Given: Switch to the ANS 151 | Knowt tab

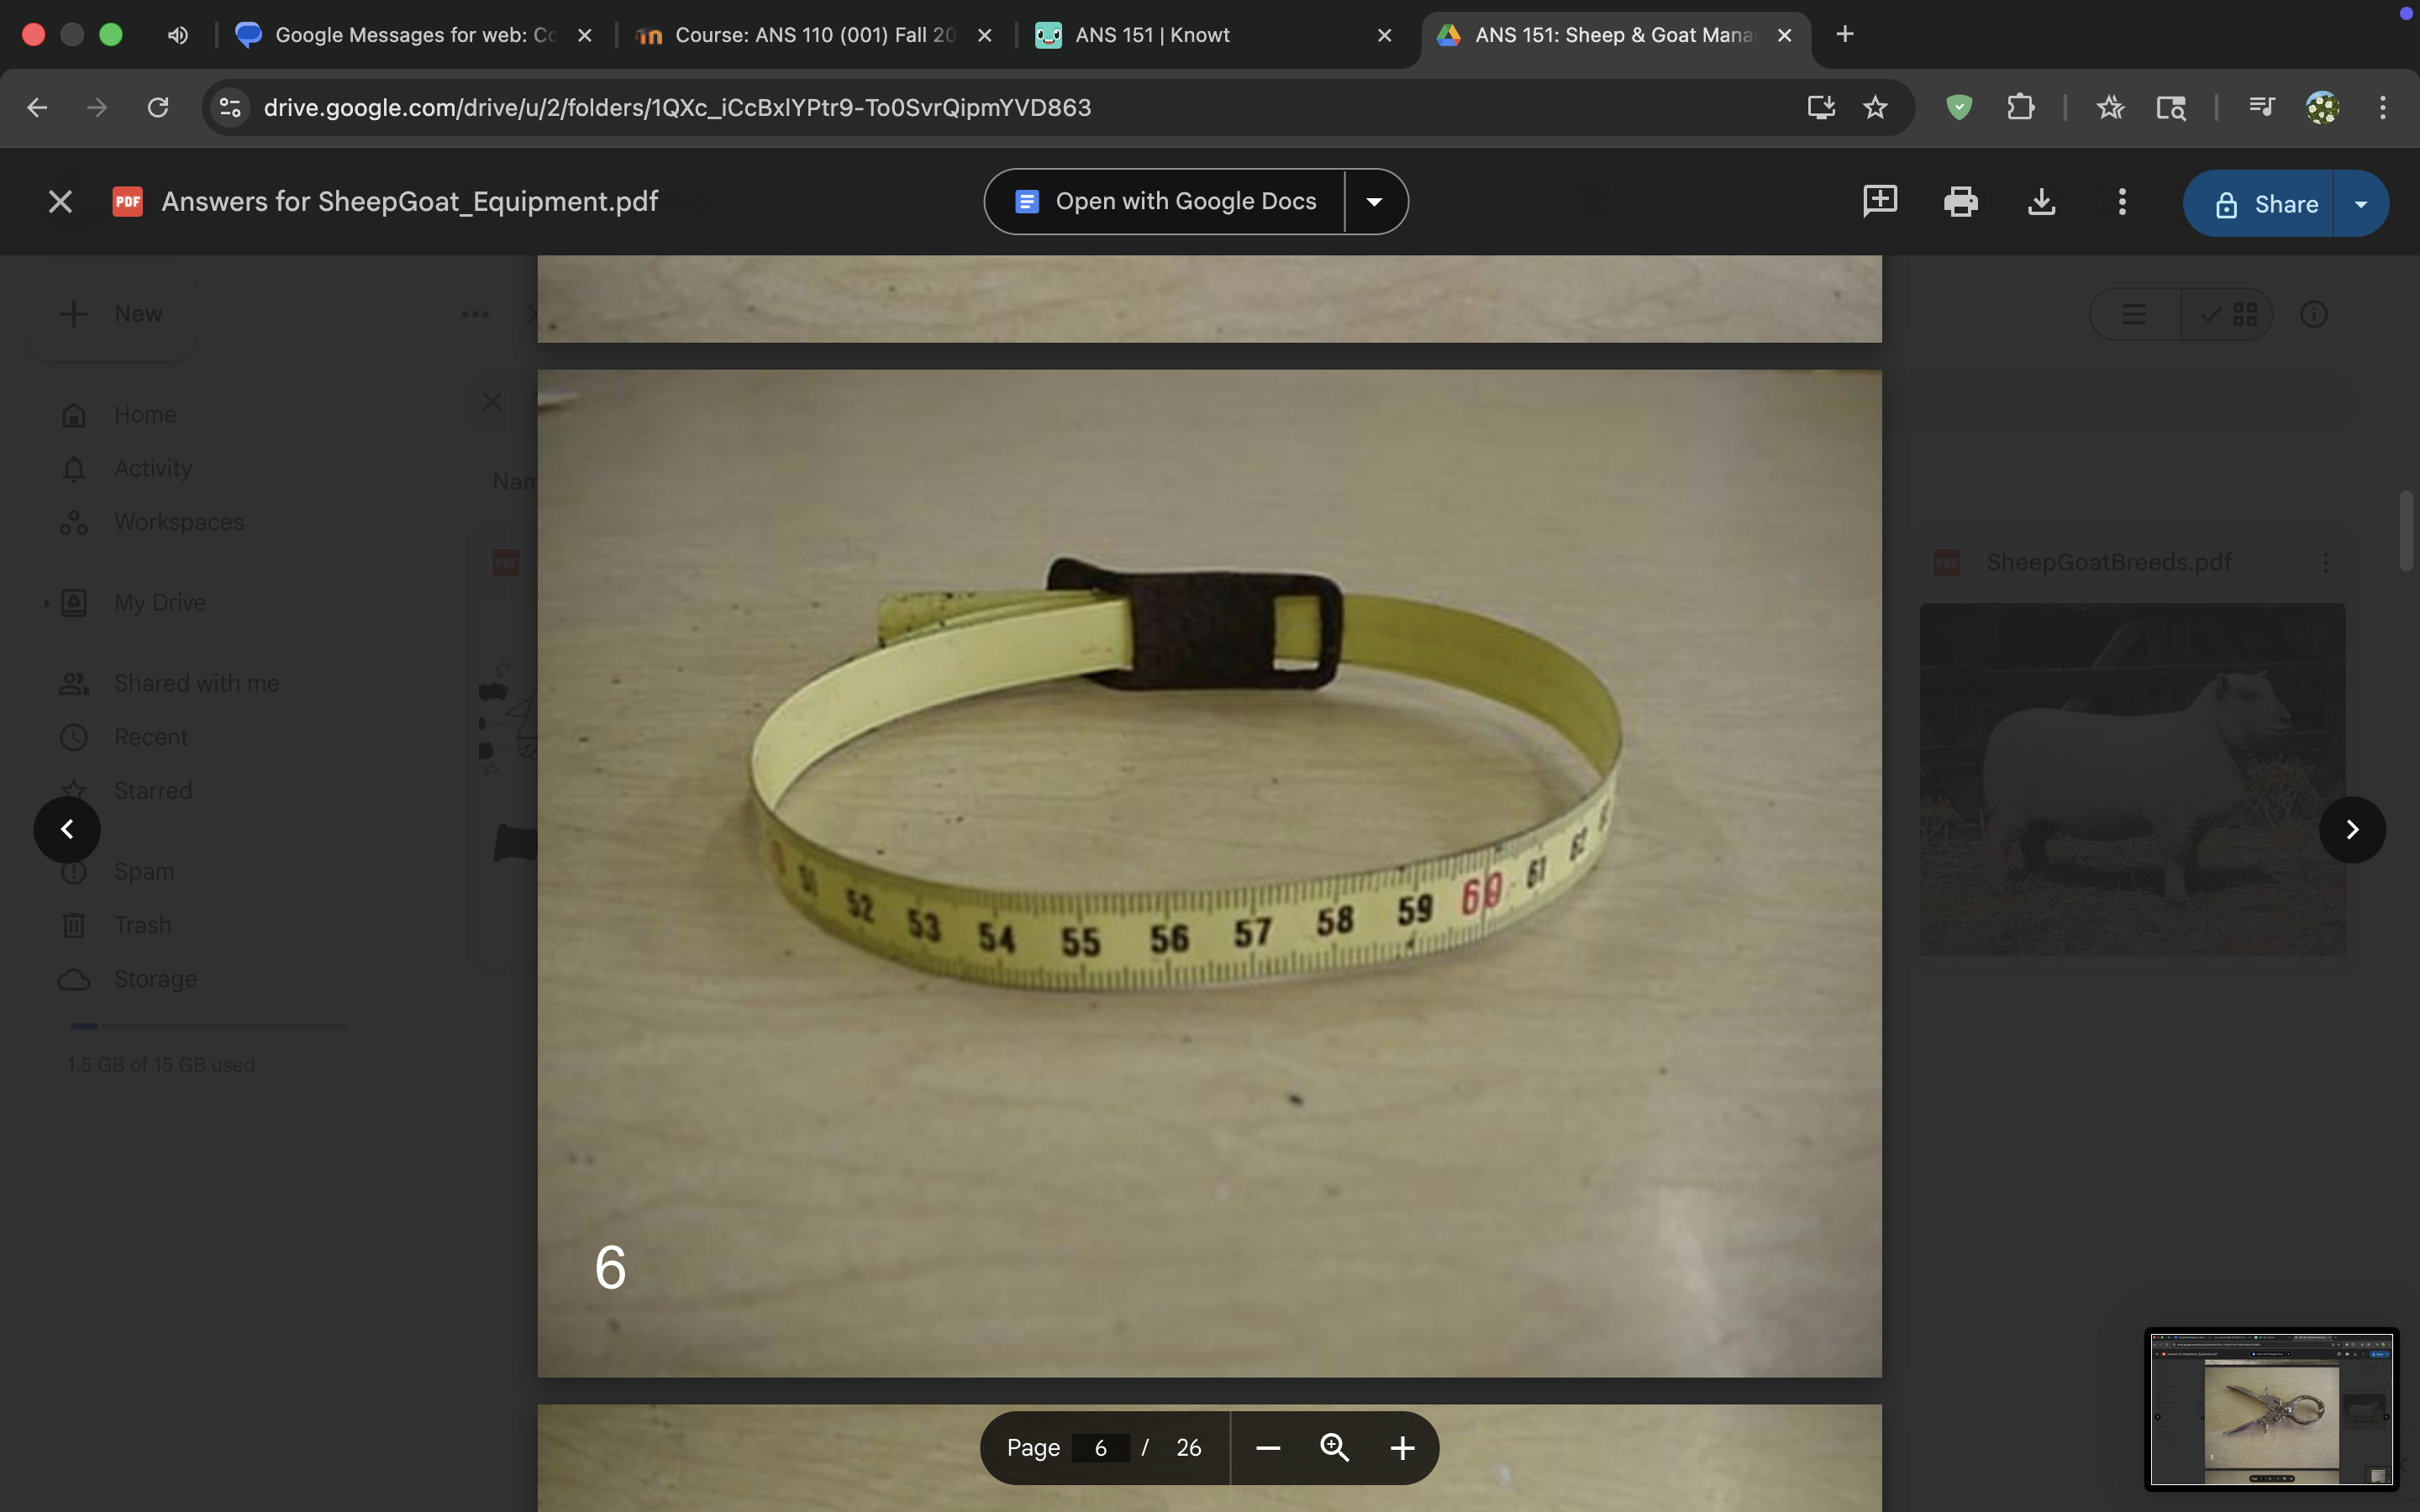Looking at the screenshot, I should tap(1152, 35).
